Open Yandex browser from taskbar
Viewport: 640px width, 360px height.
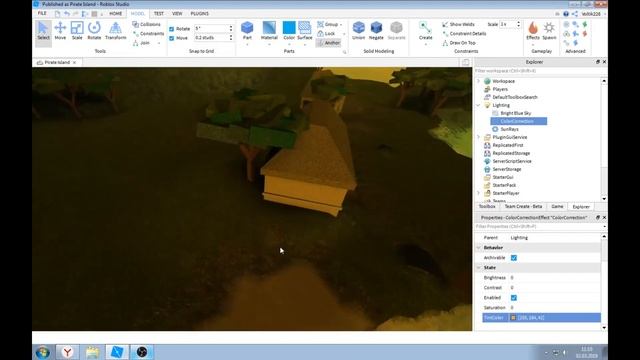tap(67, 352)
